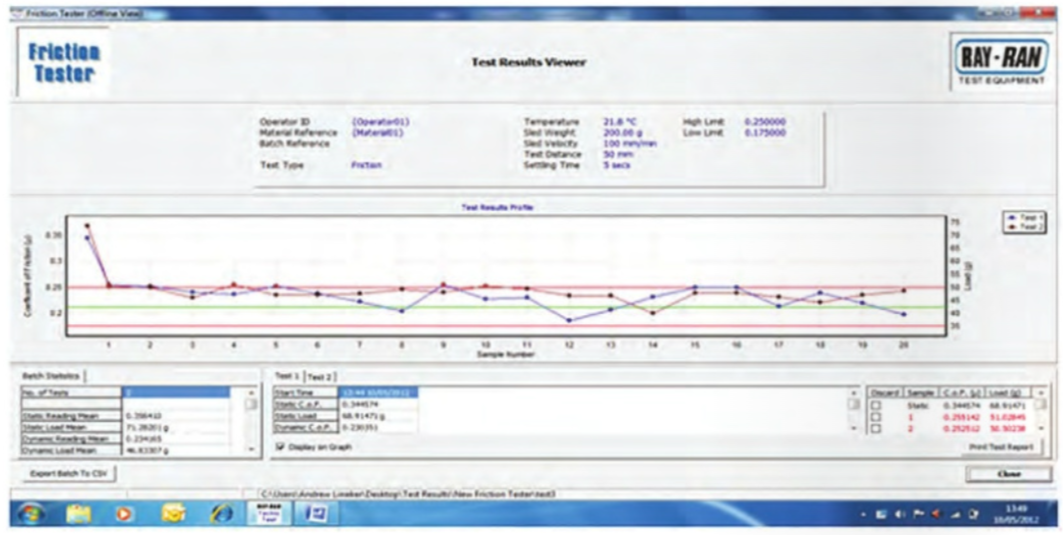Switch to the Test 2 tab
Screen dimensions: 1063x535
pos(319,377)
